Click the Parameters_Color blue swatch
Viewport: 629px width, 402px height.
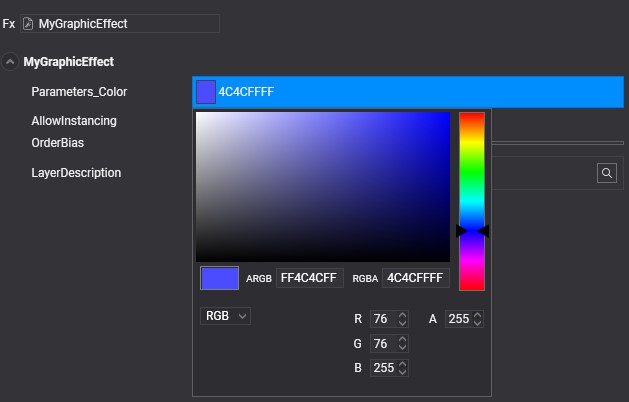(x=206, y=92)
